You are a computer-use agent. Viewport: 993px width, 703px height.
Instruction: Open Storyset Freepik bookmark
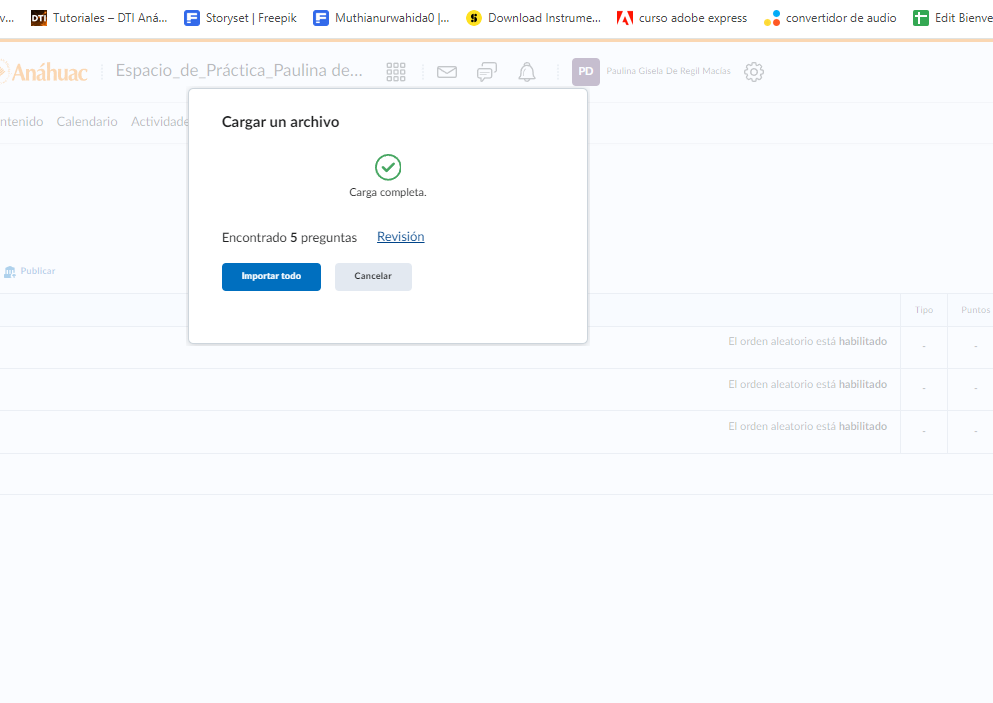241,18
